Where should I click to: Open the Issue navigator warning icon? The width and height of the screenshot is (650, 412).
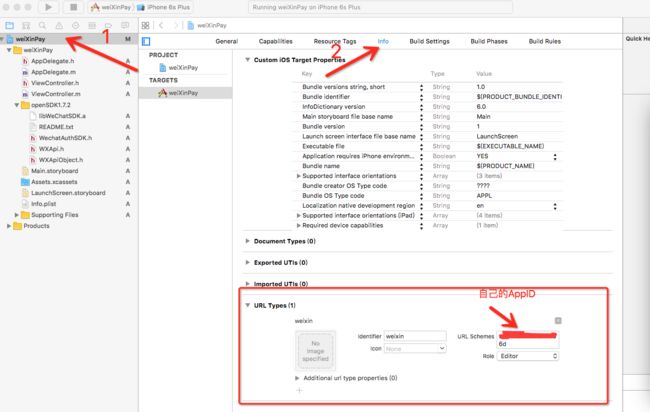point(59,25)
